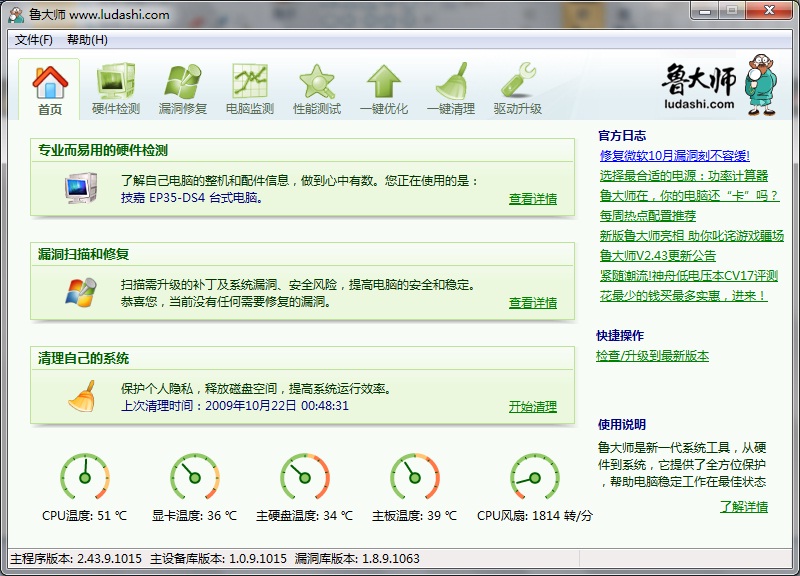Viewport: 800px width, 576px height.
Task: Click the 官方日志 section heading
Action: pos(622,136)
